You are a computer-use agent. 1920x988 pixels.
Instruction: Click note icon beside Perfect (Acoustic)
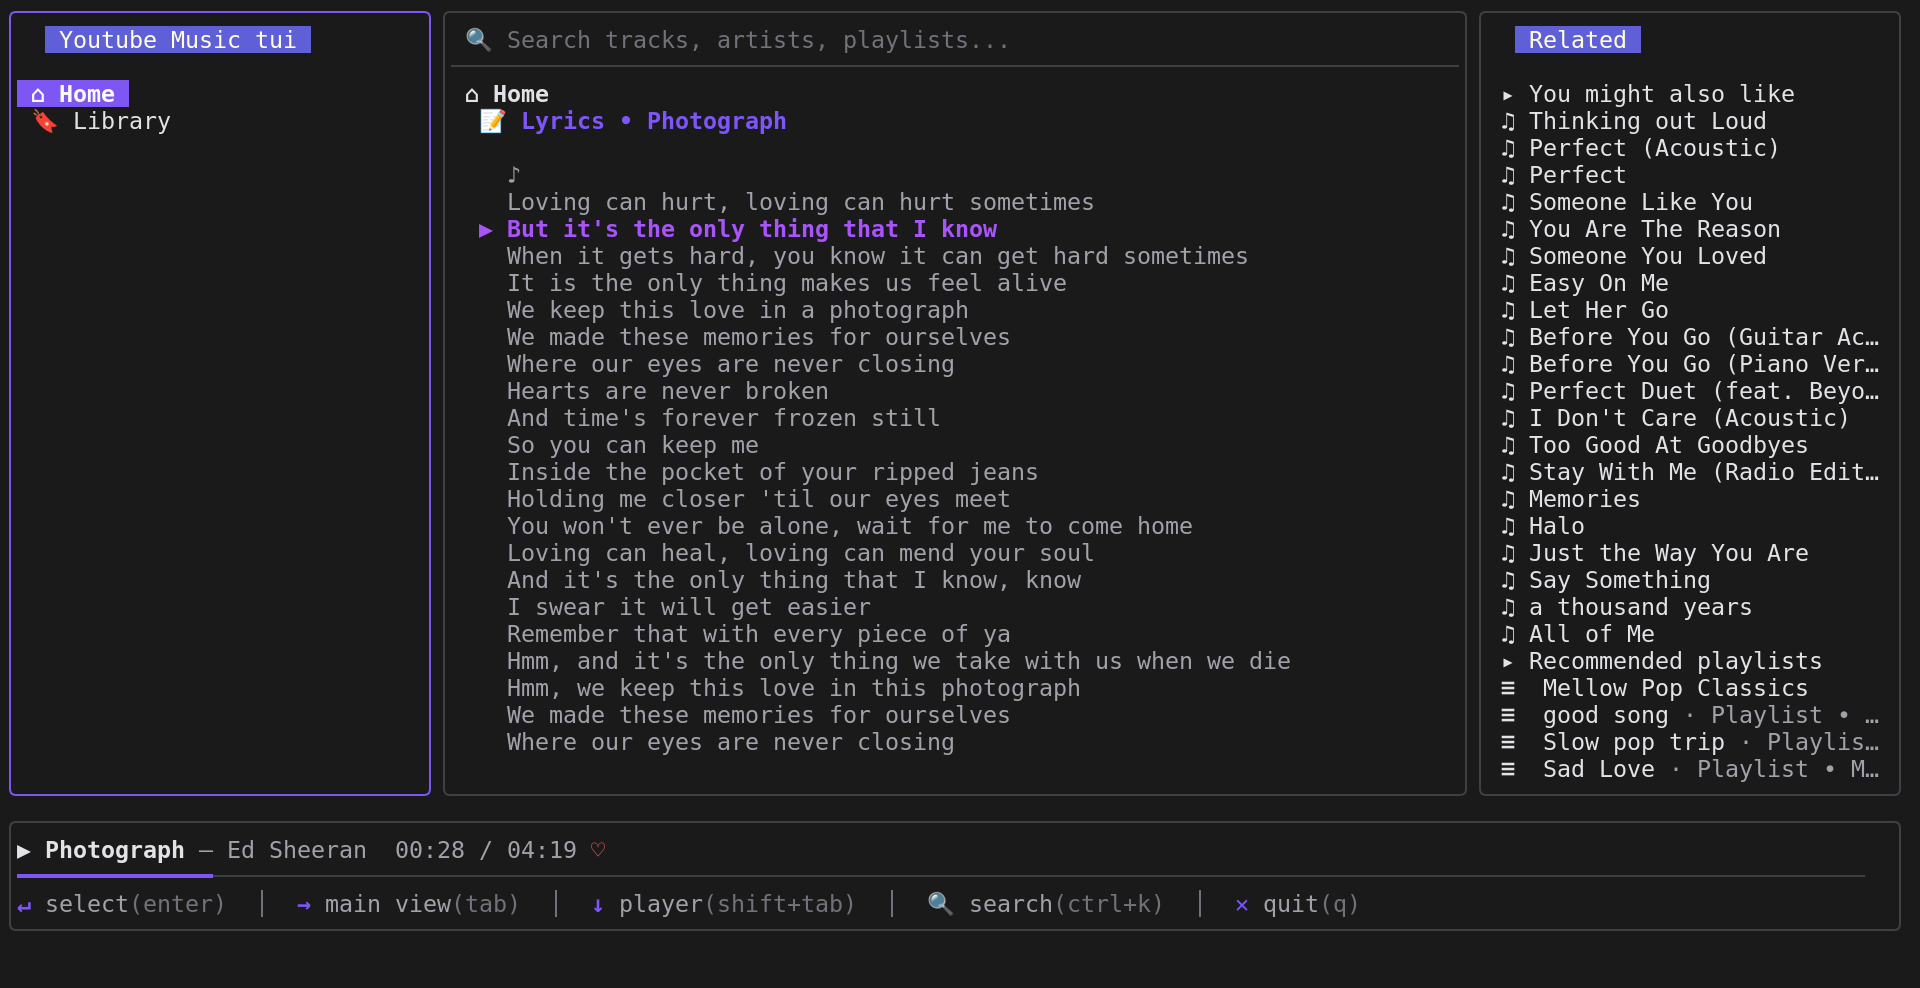(x=1508, y=148)
